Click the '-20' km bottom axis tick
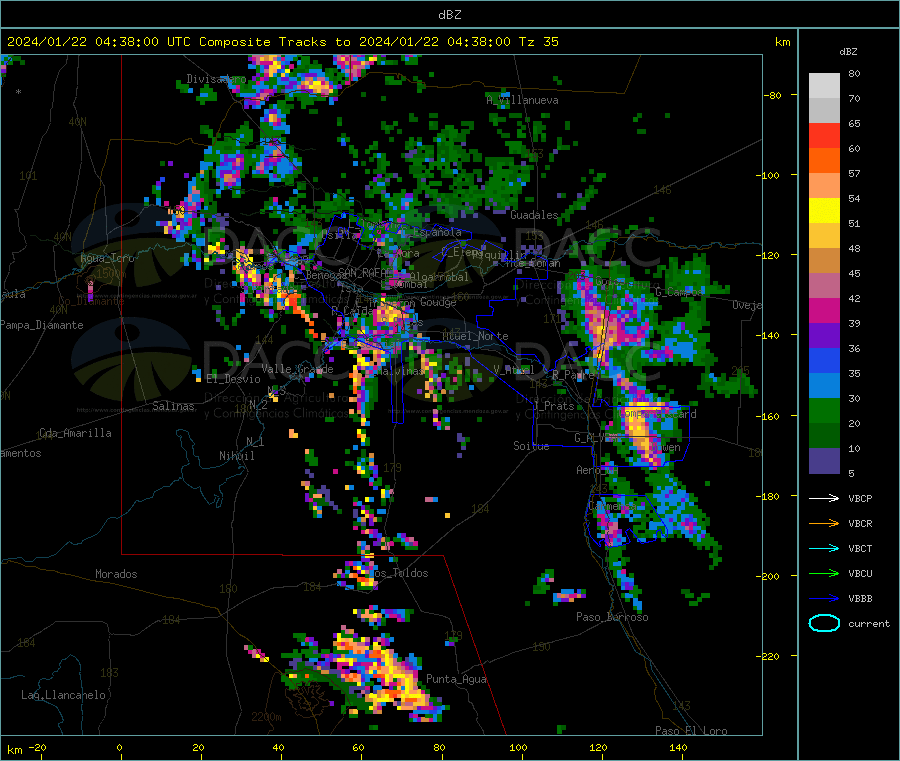 click(x=38, y=748)
